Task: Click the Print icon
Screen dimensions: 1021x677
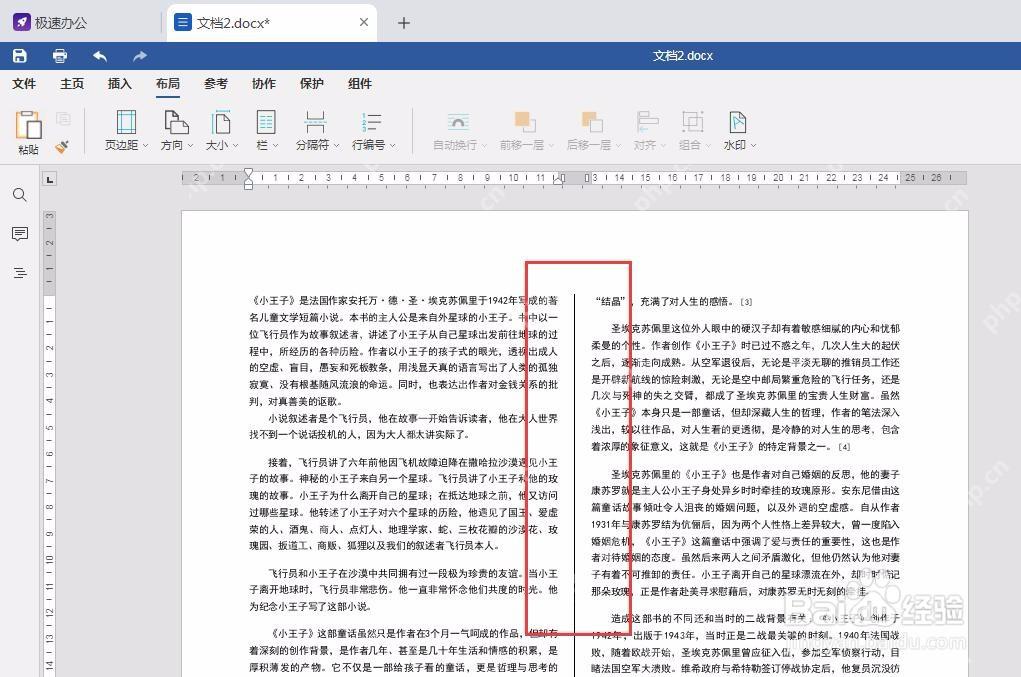Action: pyautogui.click(x=60, y=56)
